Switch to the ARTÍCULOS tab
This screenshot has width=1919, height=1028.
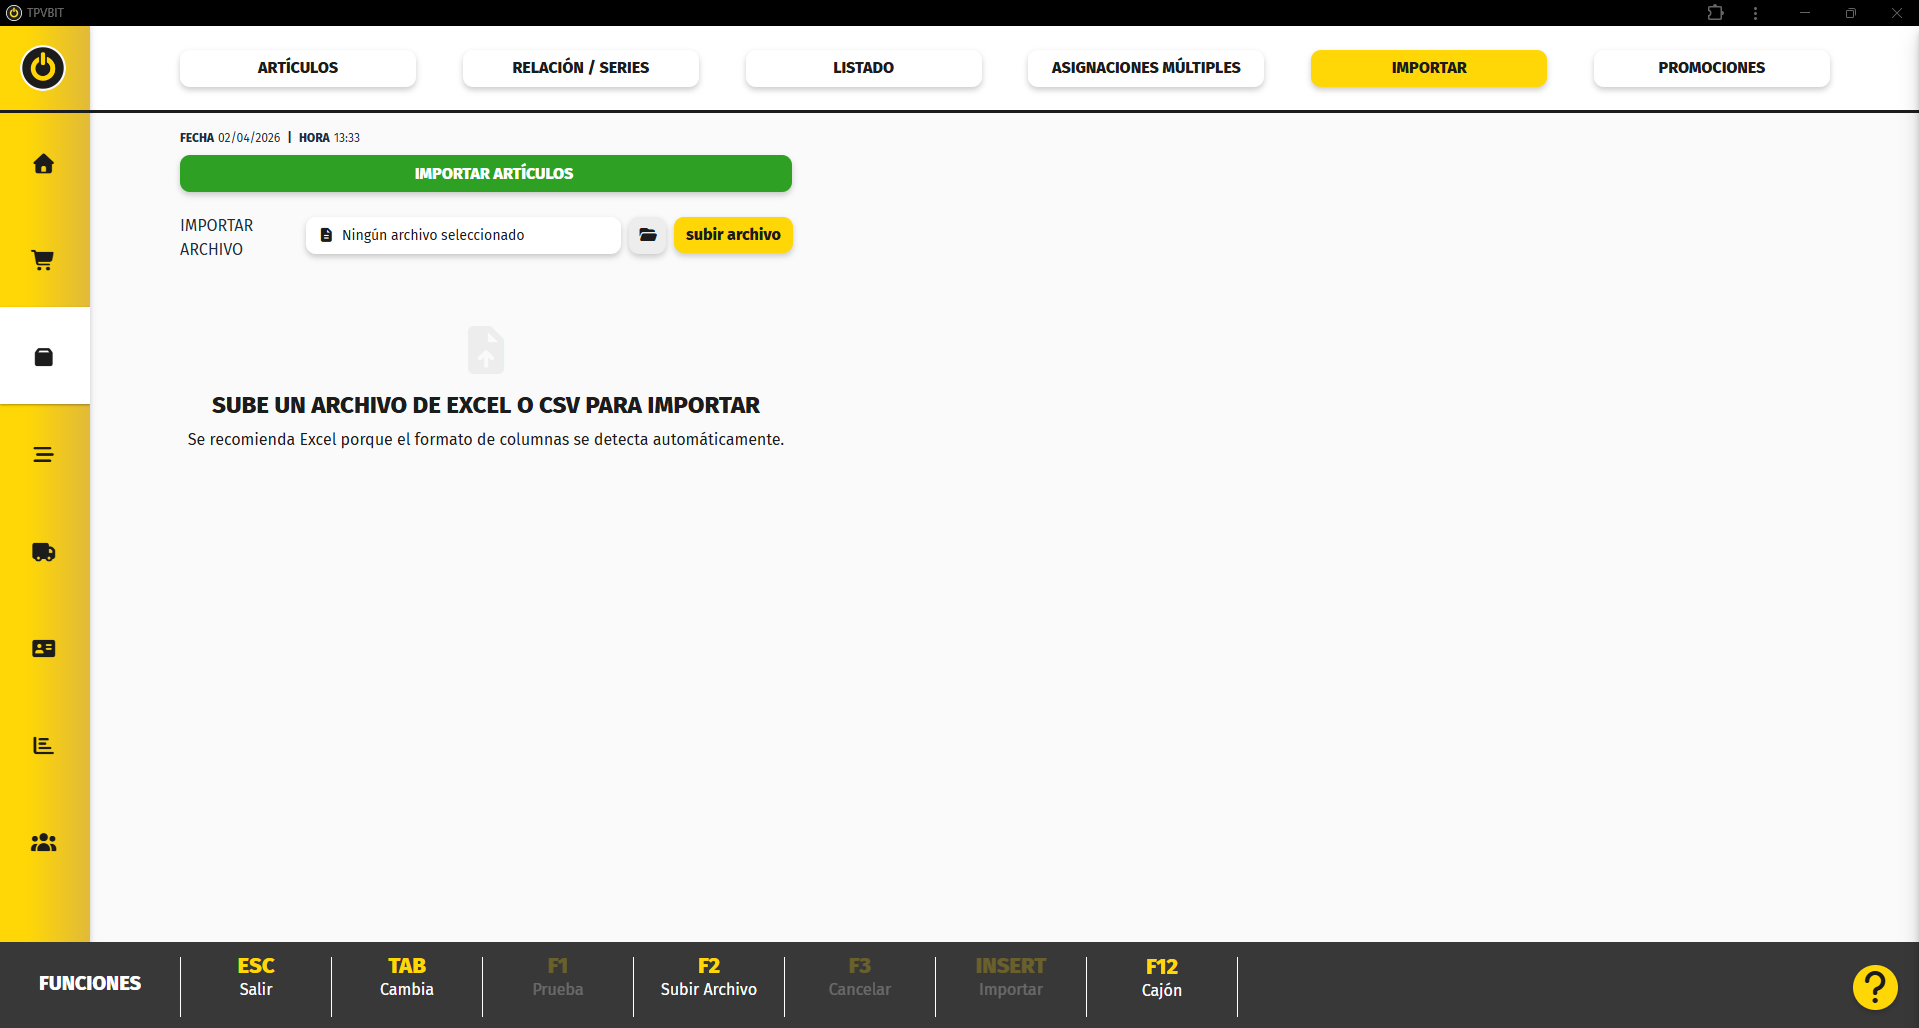(x=298, y=68)
